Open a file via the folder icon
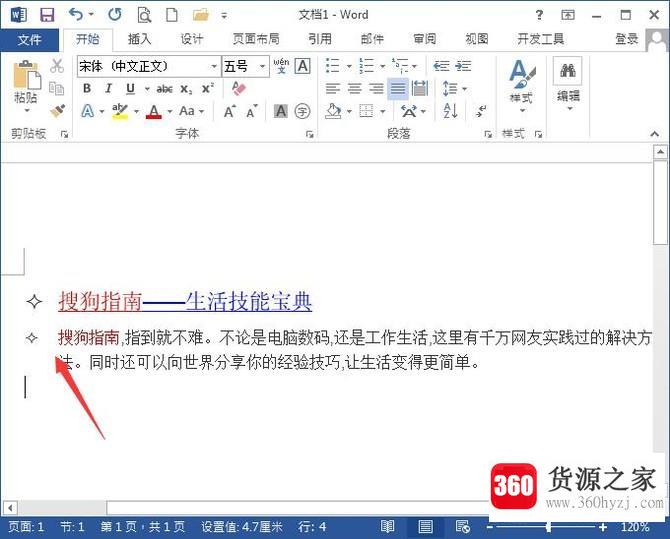The height and width of the screenshot is (539, 670). point(200,15)
